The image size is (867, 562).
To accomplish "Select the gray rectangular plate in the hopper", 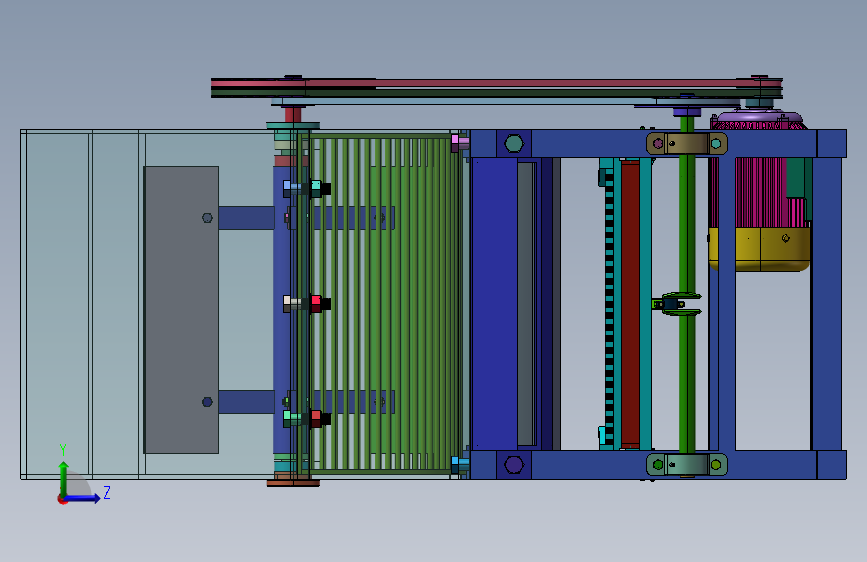I will 181,310.
